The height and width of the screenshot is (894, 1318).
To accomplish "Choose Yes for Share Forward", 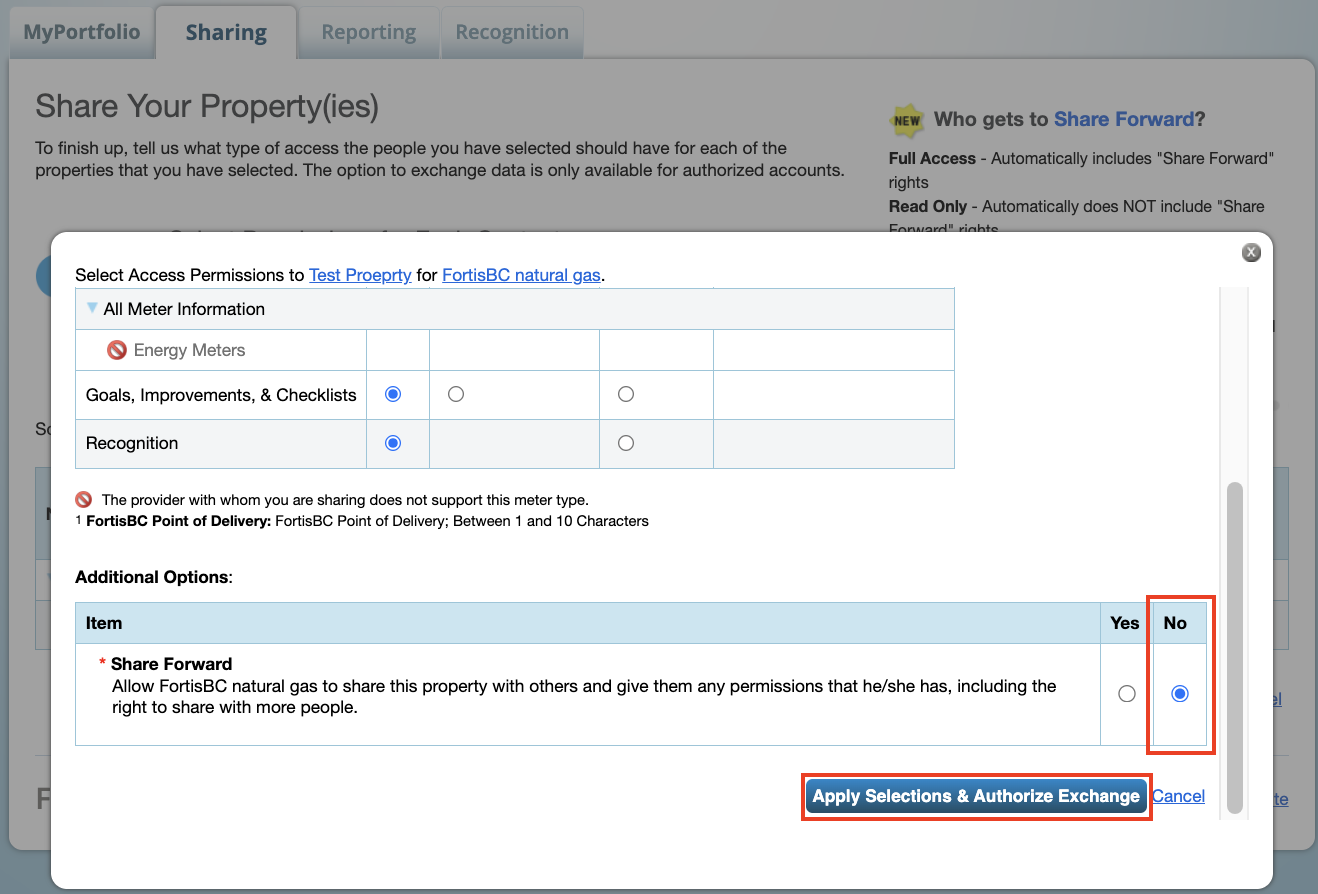I will (x=1127, y=694).
